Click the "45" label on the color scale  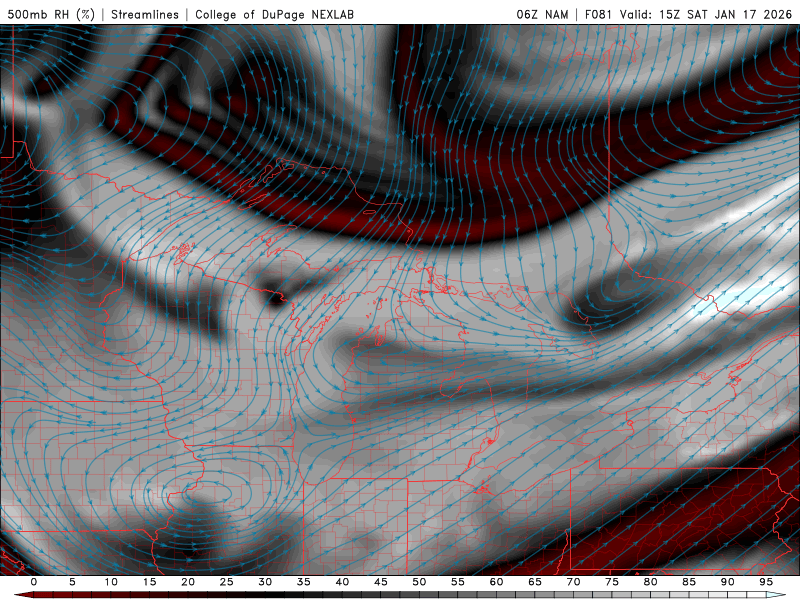(x=381, y=582)
